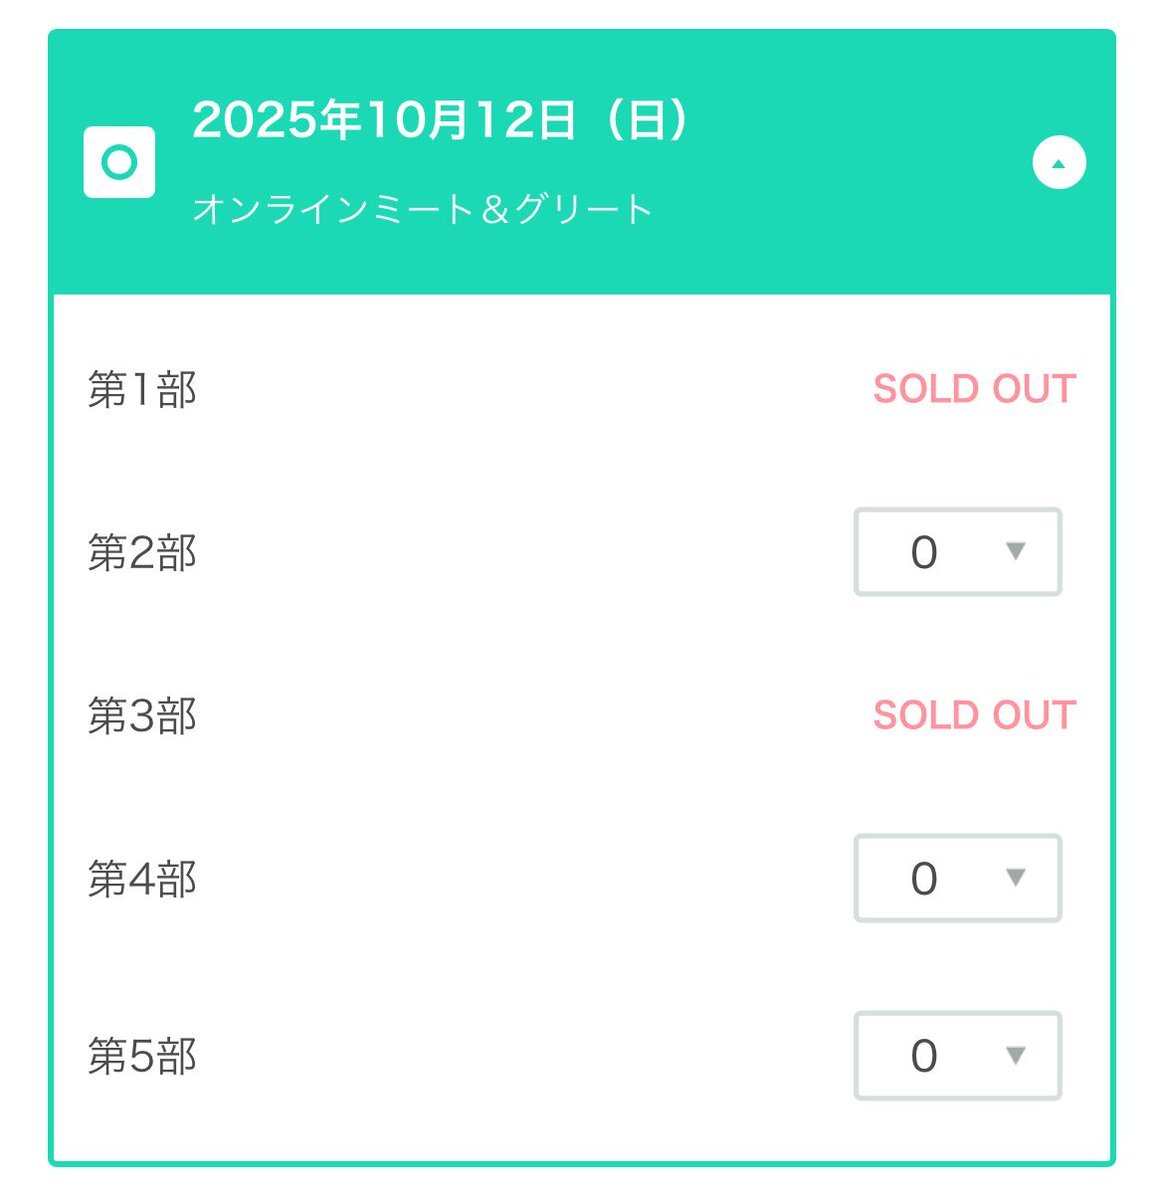Select the 第1部 row label
Image resolution: width=1164 pixels, height=1200 pixels.
click(x=142, y=389)
